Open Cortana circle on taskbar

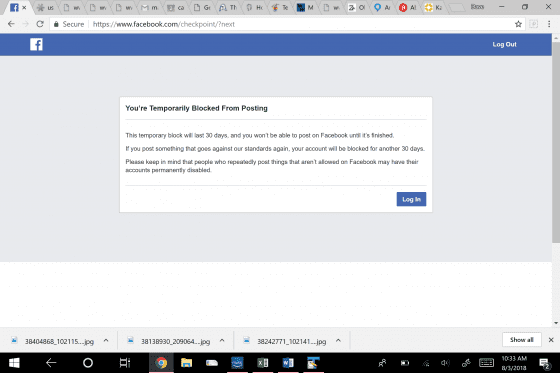88,363
